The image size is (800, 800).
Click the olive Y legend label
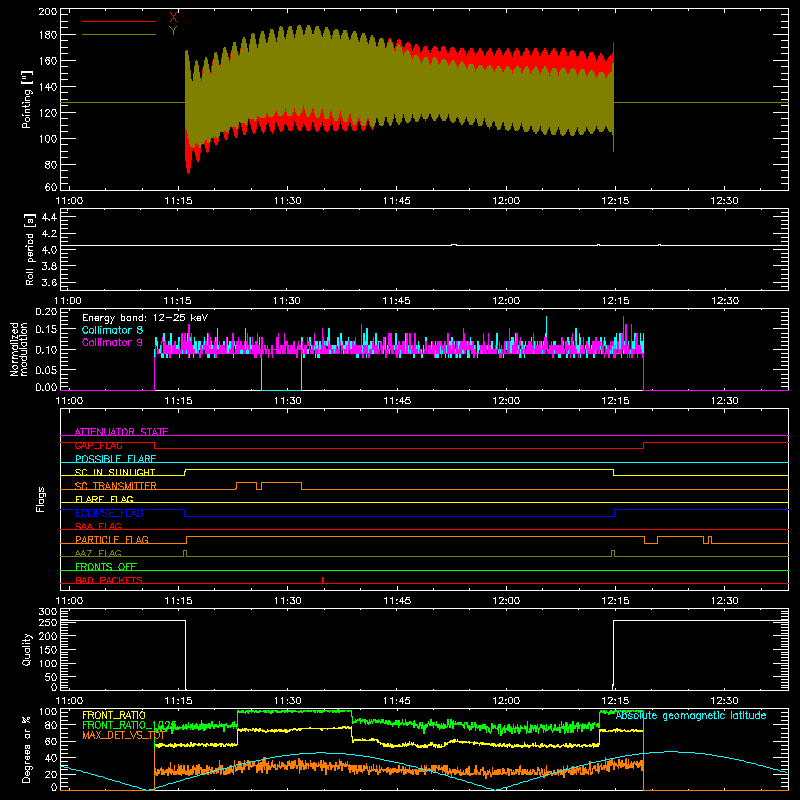(x=173, y=31)
